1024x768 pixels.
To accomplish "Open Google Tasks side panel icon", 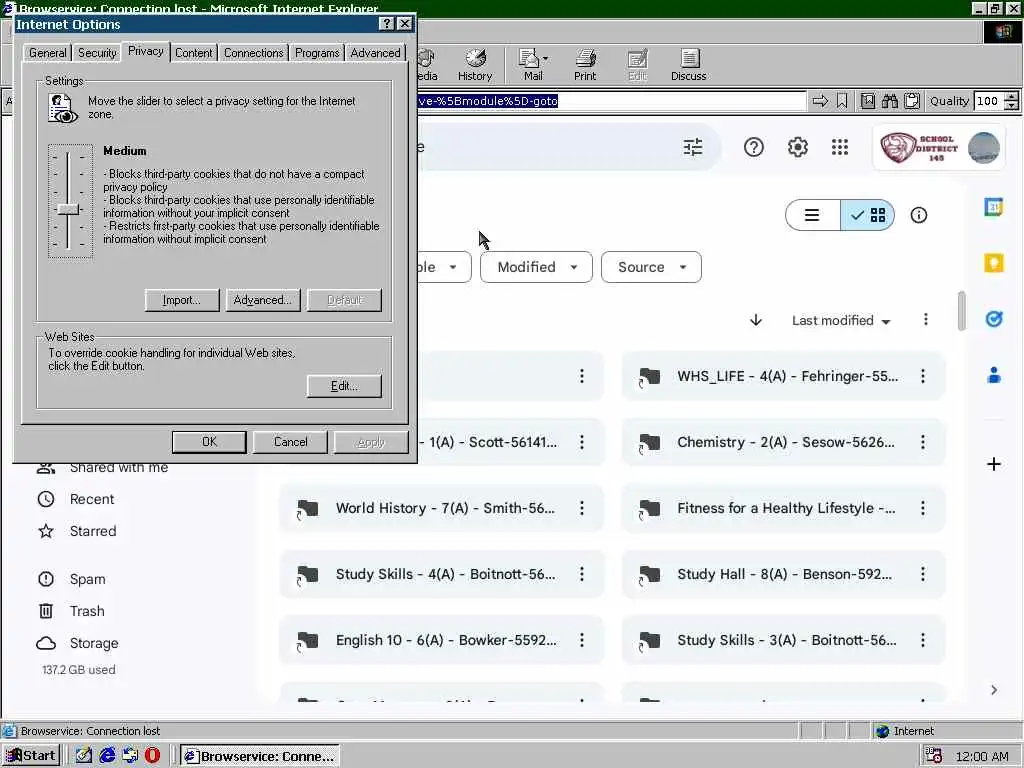I will pos(993,319).
